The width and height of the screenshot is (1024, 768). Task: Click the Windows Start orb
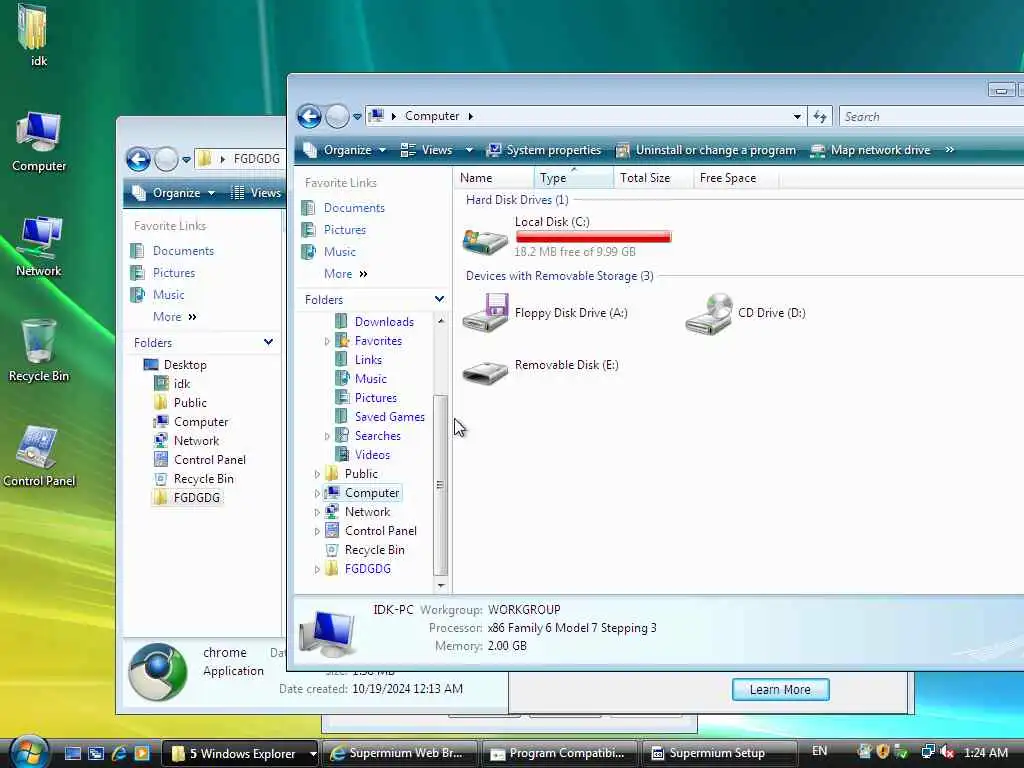[x=29, y=752]
